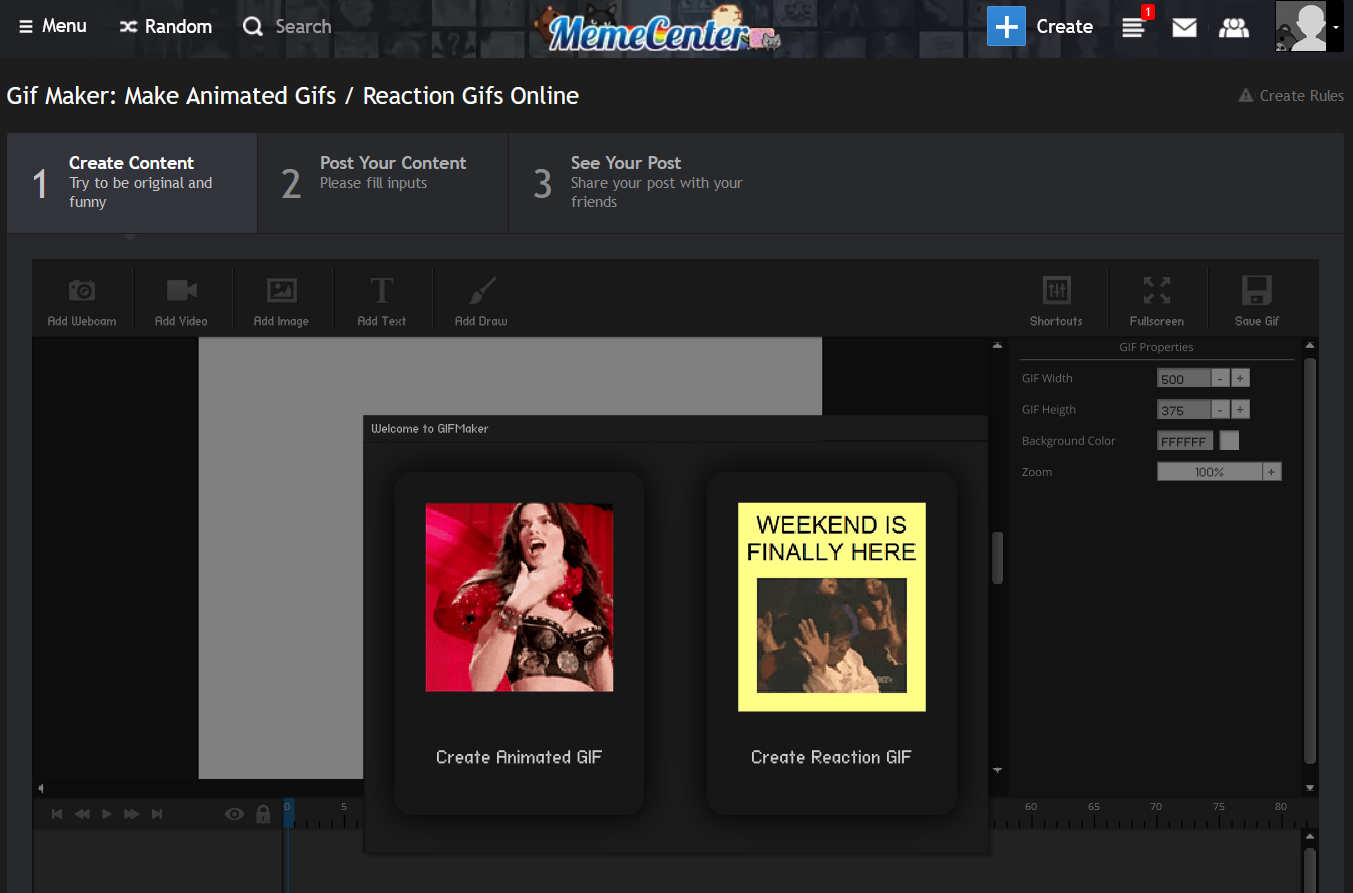
Task: Choose the Create Reaction GIF thumbnail
Action: click(x=832, y=607)
